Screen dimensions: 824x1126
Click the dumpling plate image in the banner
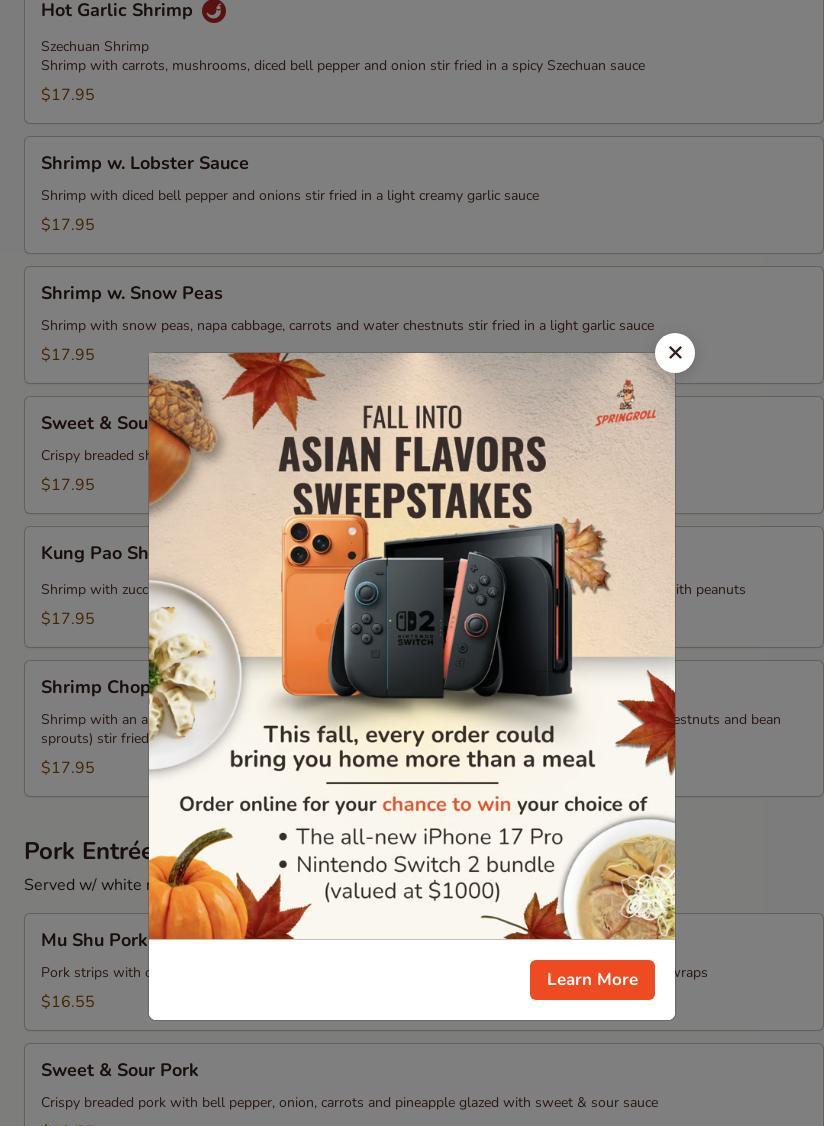(193, 675)
